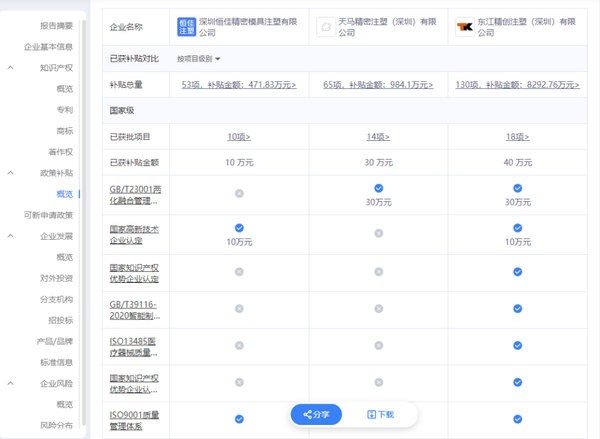Click the gray cross for 天马 in GB/T39116-2020 row
Image resolution: width=600 pixels, height=439 pixels.
tap(378, 308)
